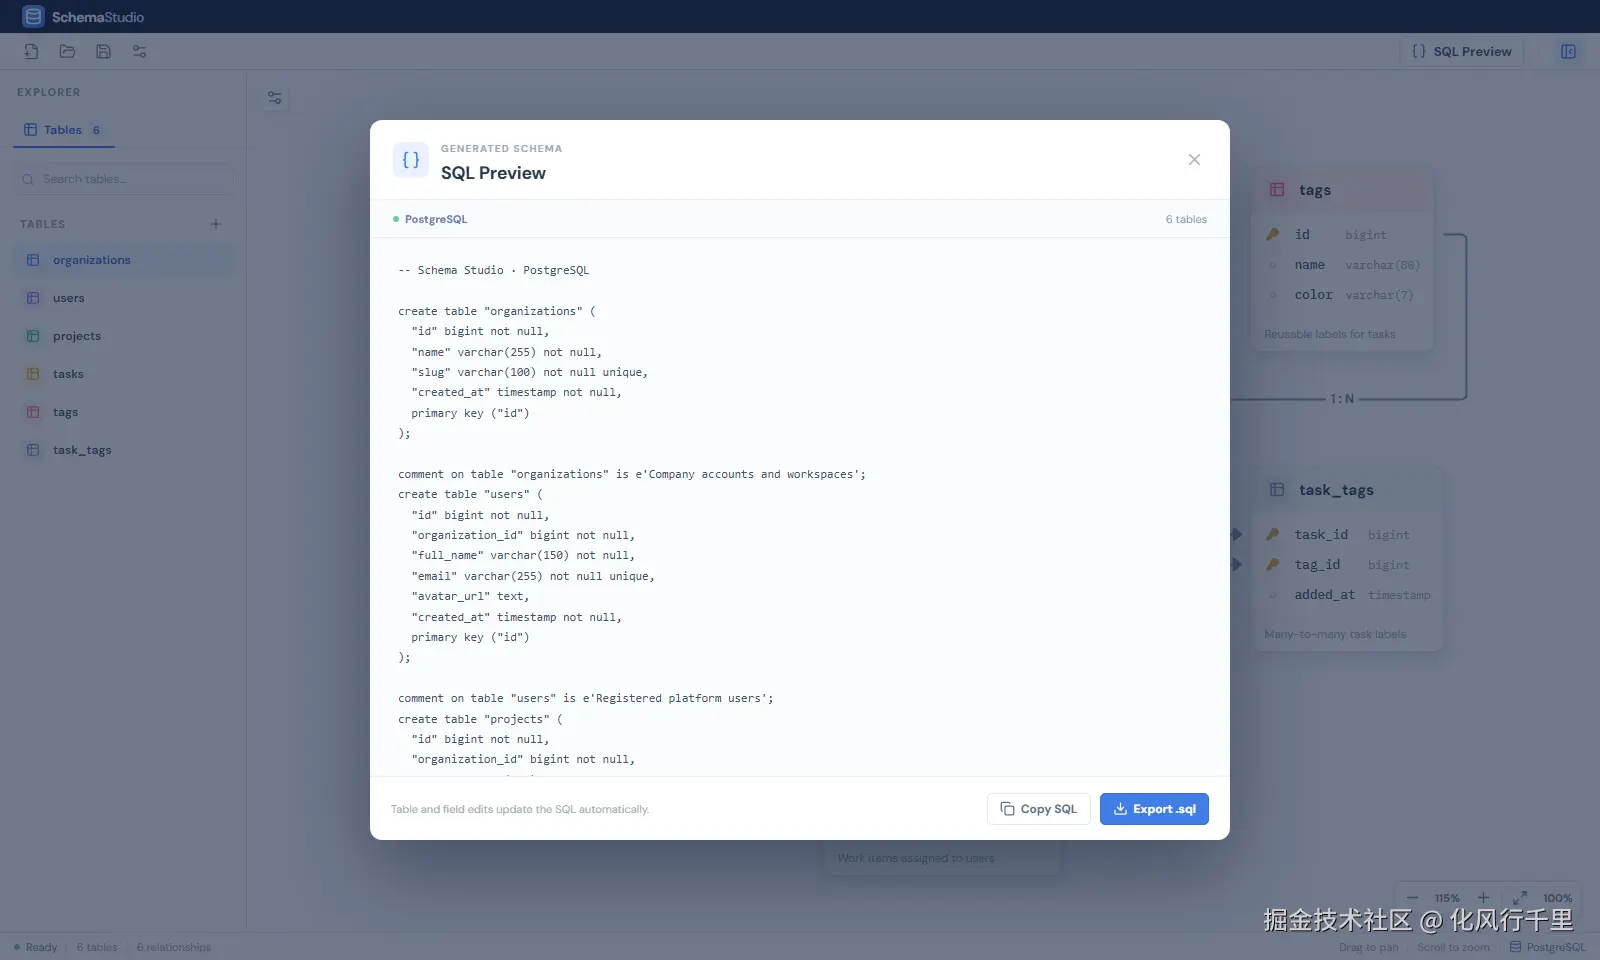Select the users table
1600x960 pixels.
click(x=123, y=298)
